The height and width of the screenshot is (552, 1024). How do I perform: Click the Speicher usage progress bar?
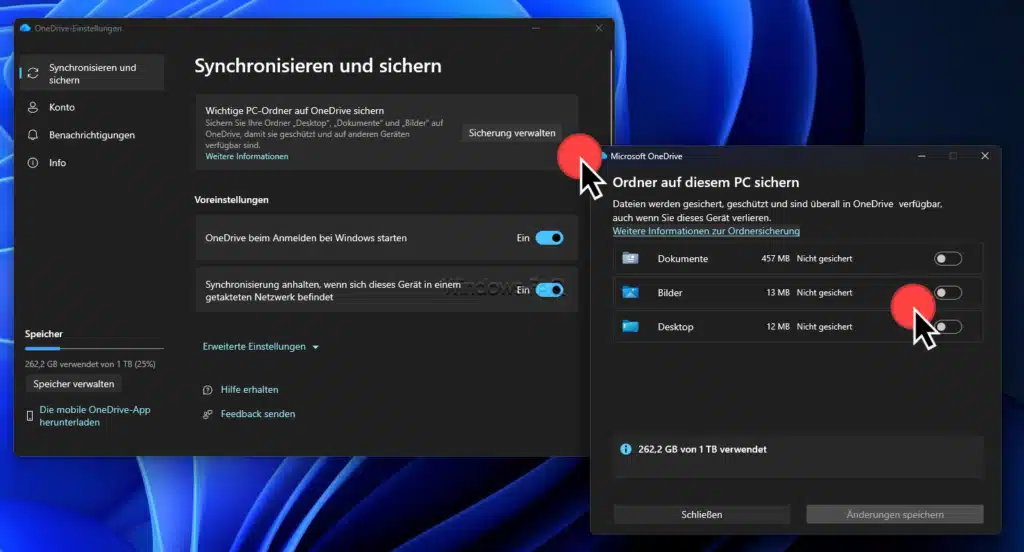tap(94, 348)
